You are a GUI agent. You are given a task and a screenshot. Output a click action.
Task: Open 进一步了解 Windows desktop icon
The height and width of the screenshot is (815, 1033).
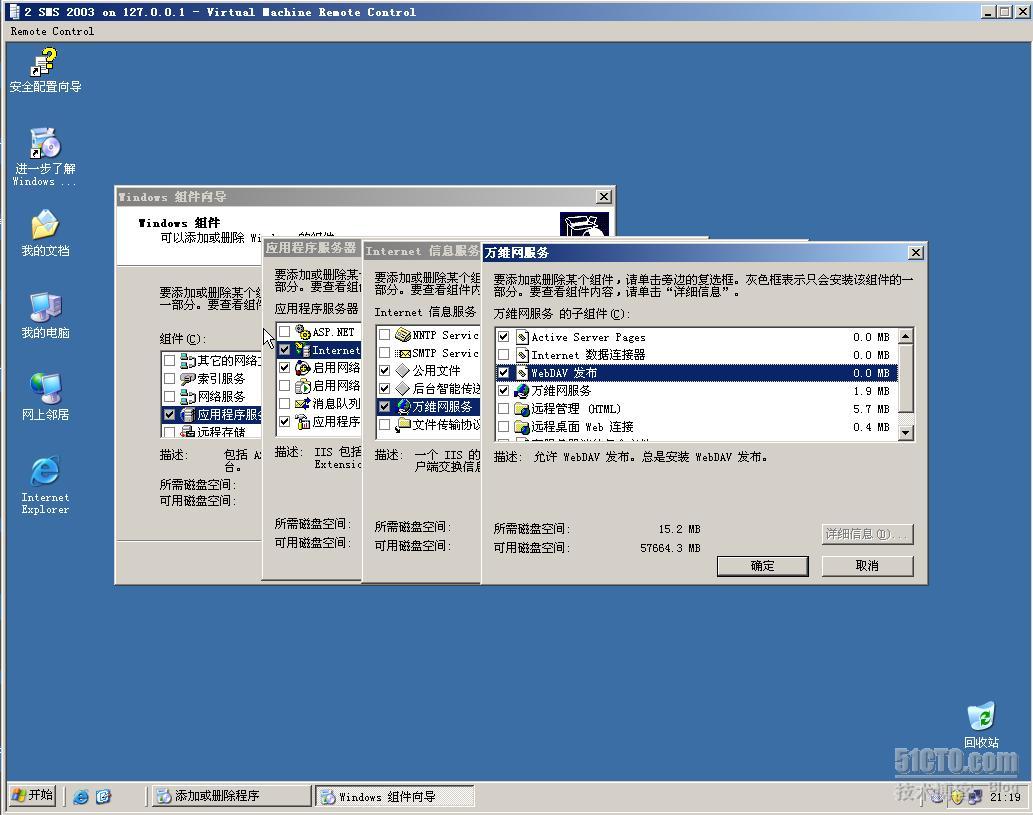[45, 157]
